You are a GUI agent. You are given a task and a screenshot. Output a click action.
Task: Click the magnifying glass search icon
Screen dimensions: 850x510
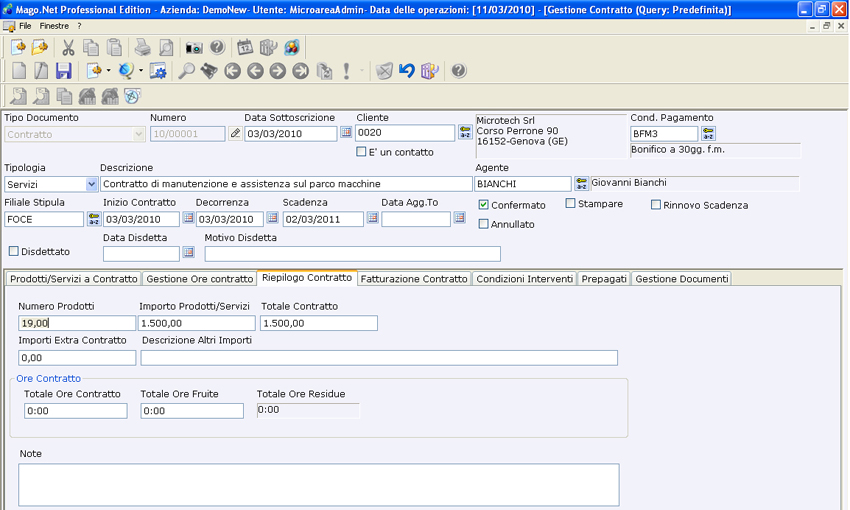[186, 70]
